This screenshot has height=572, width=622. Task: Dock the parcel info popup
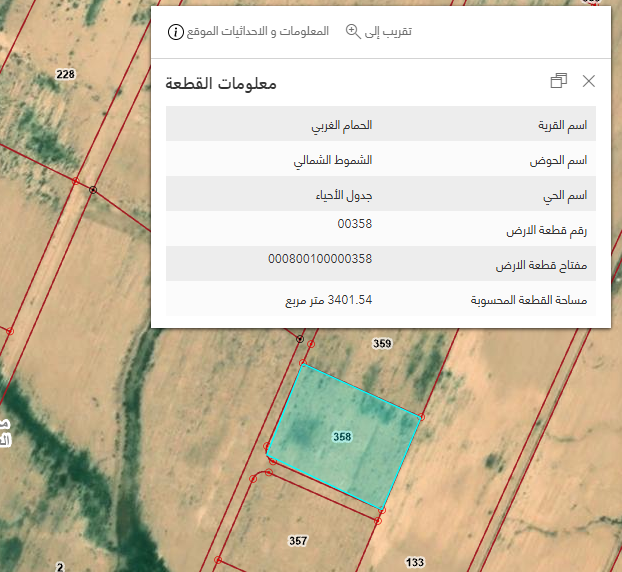coord(559,81)
